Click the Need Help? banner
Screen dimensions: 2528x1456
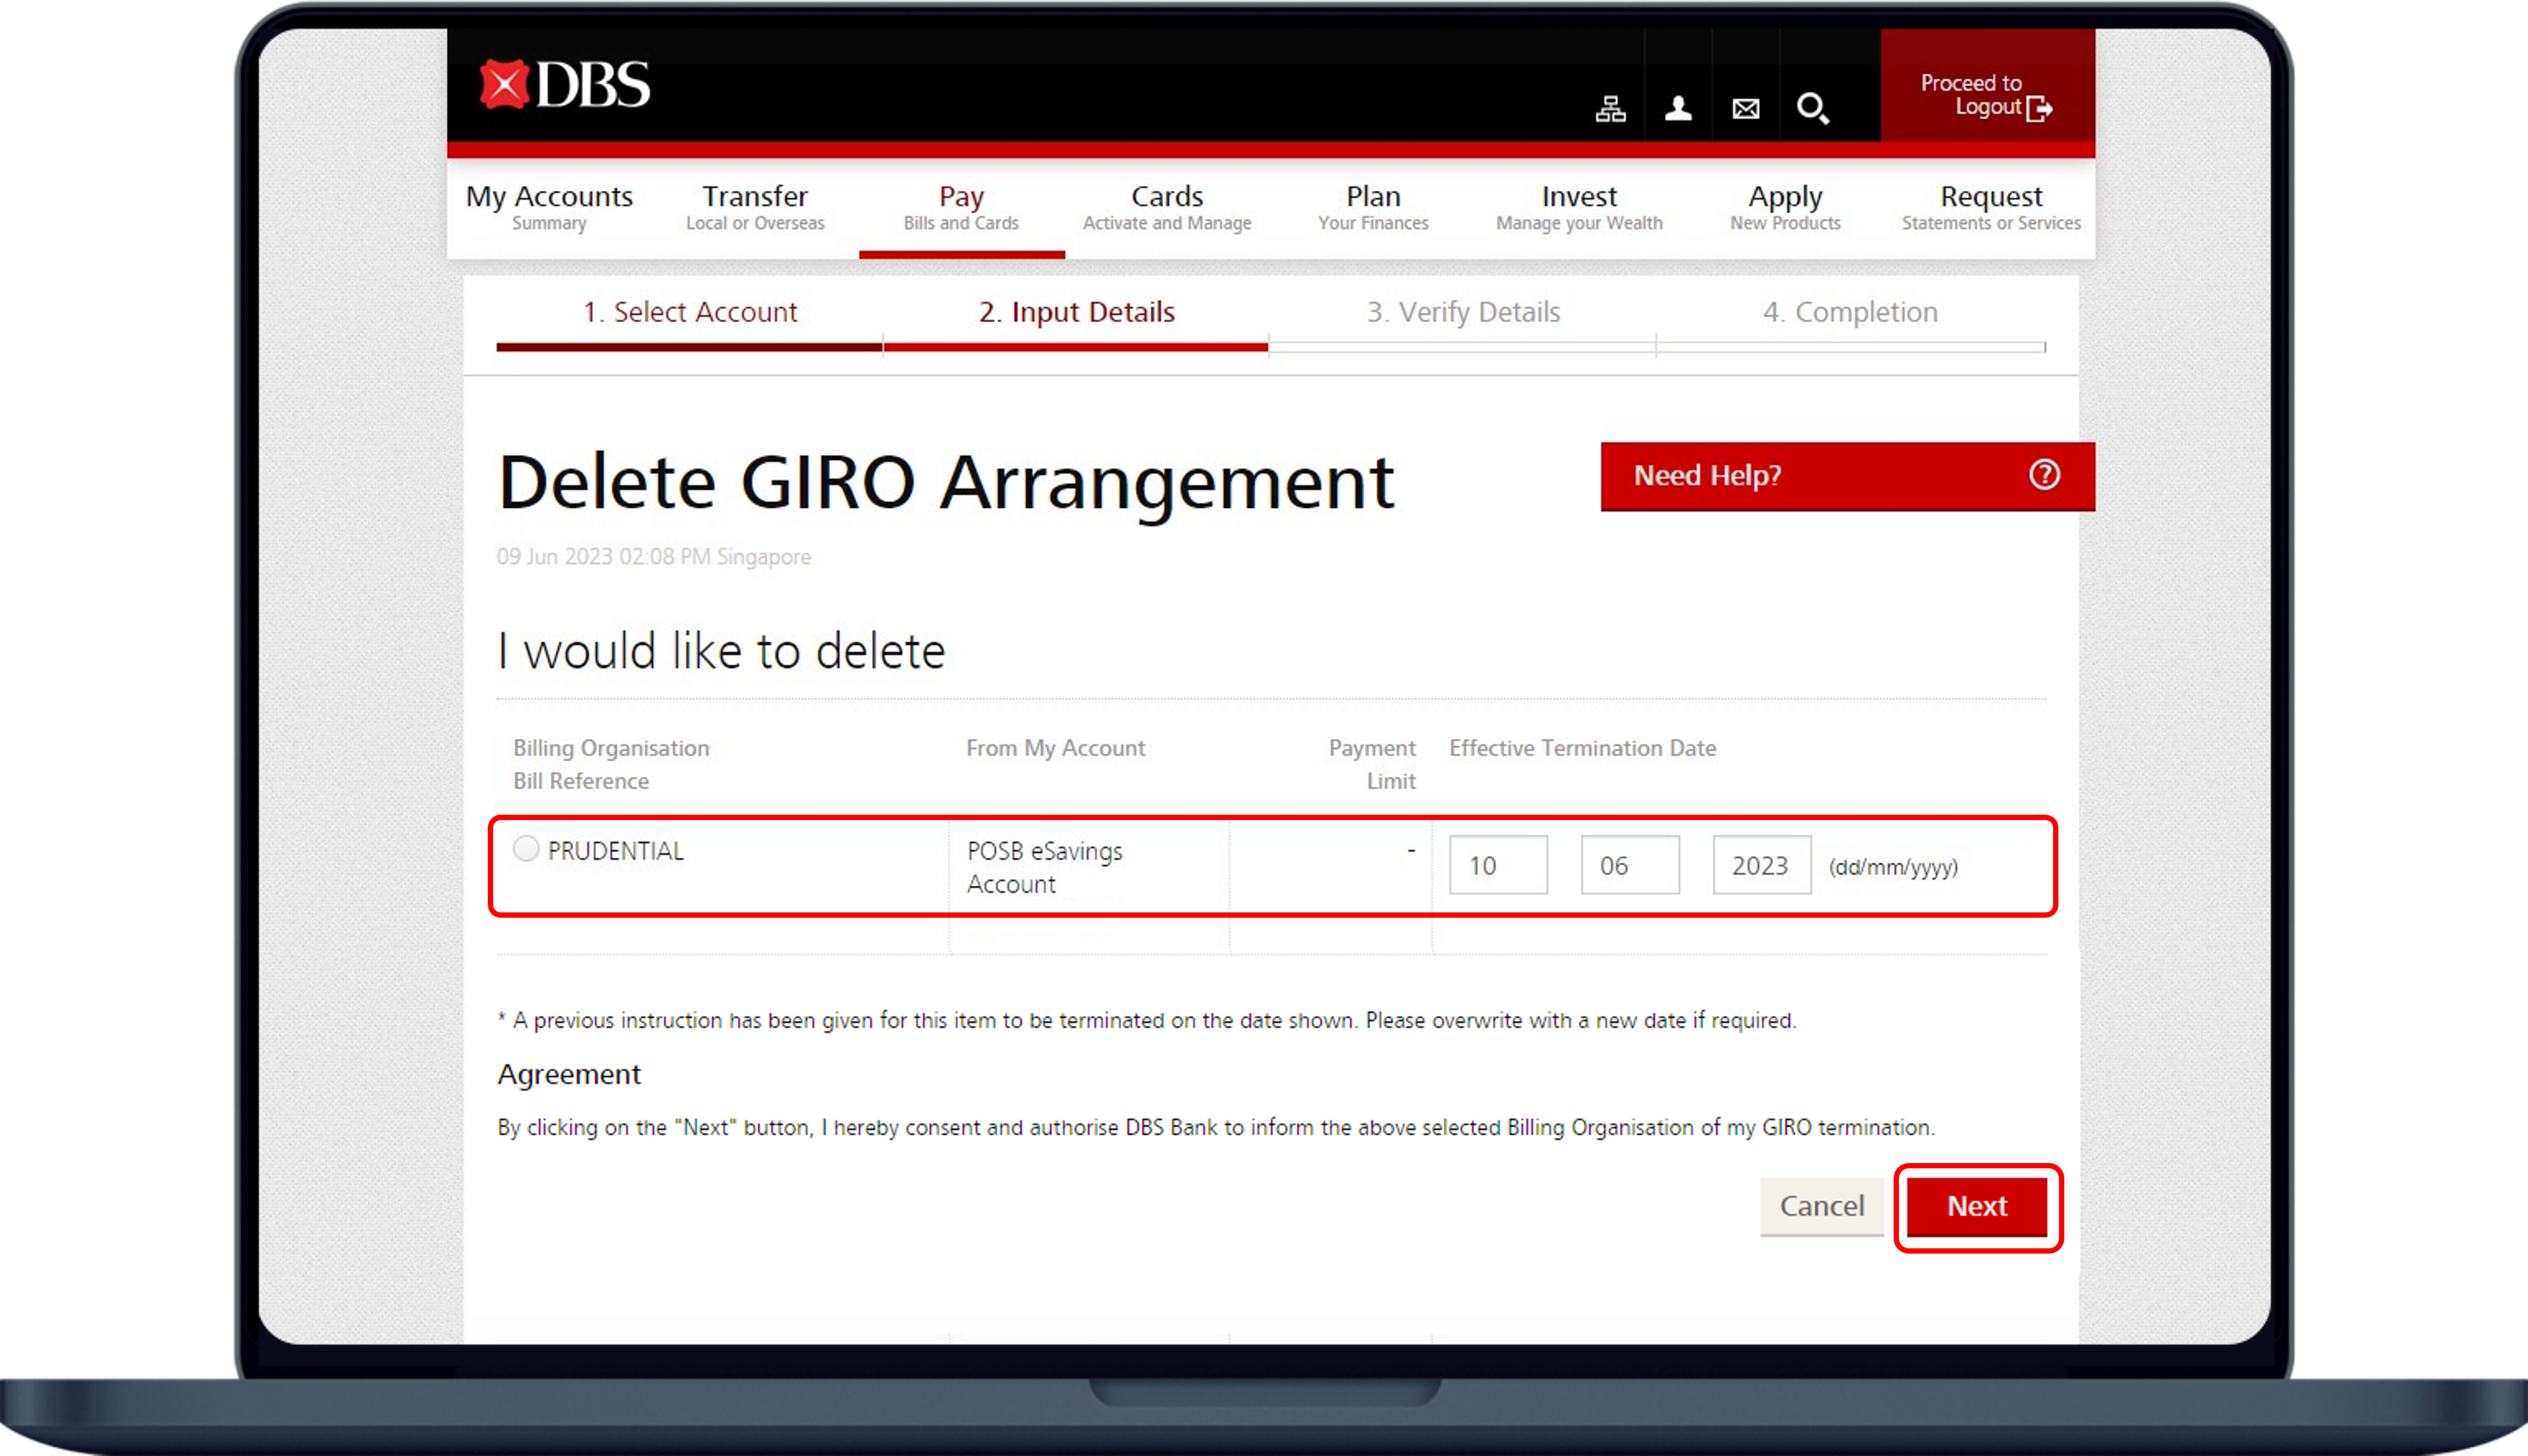click(x=1847, y=476)
